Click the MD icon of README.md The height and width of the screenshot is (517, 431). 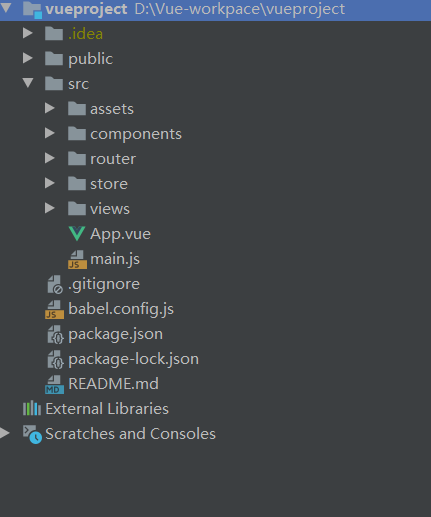(x=54, y=384)
